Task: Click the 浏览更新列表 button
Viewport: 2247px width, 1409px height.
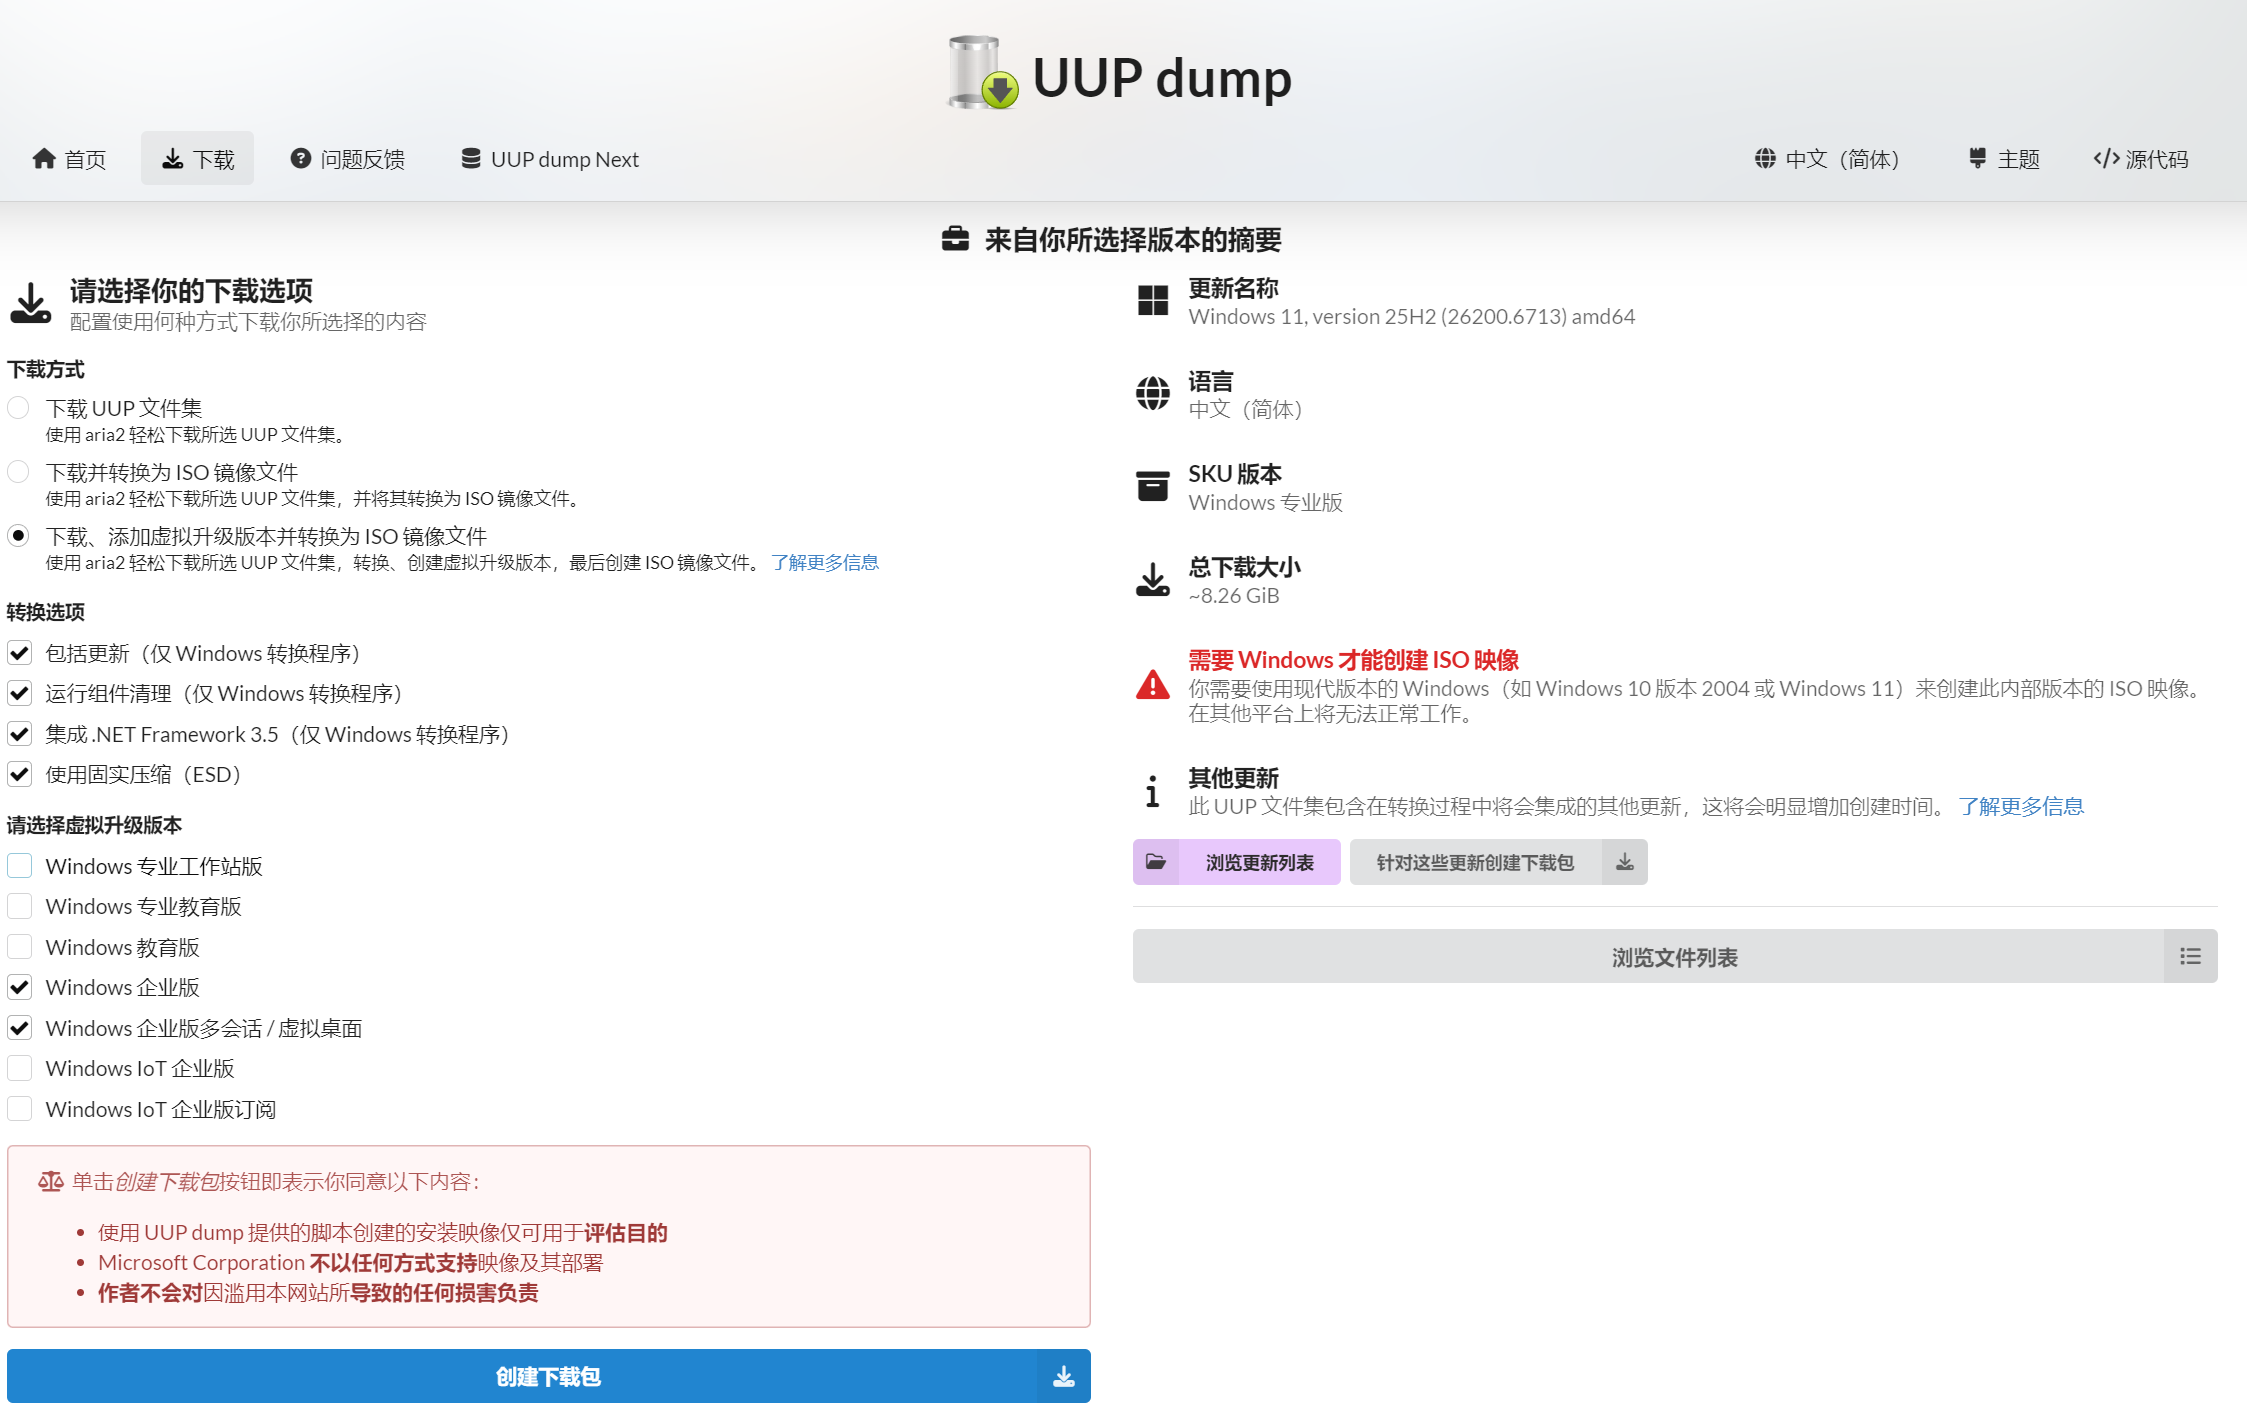Action: click(x=1237, y=862)
